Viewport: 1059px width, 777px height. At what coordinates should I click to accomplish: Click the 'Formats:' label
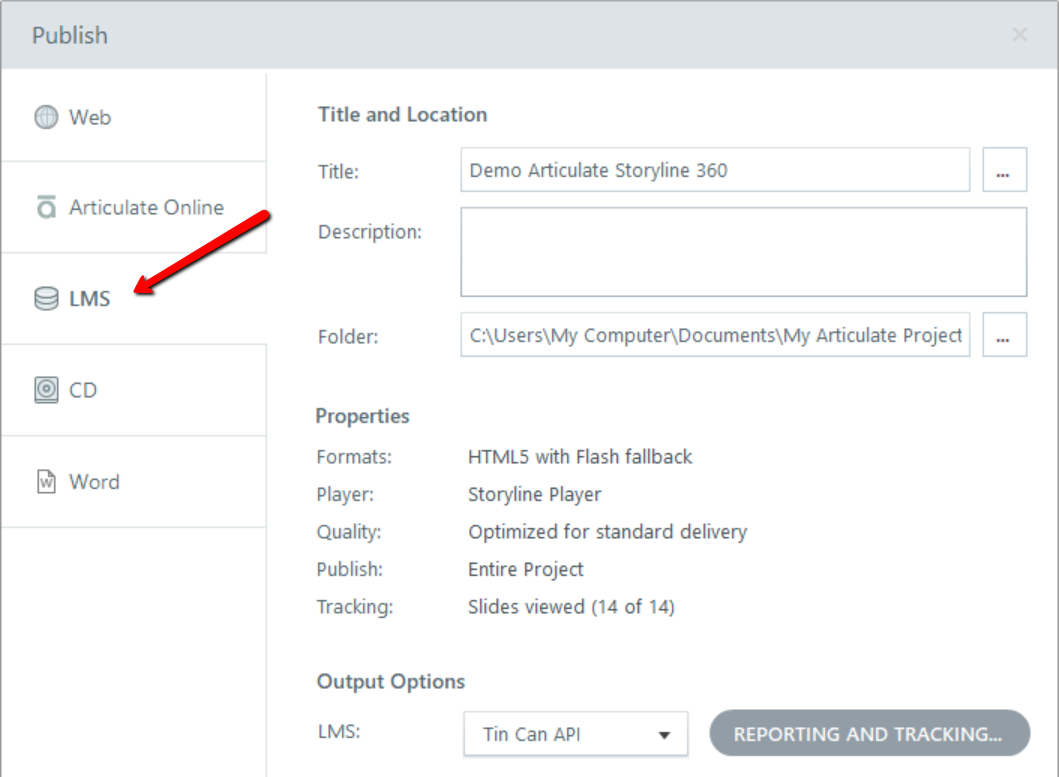(x=354, y=457)
